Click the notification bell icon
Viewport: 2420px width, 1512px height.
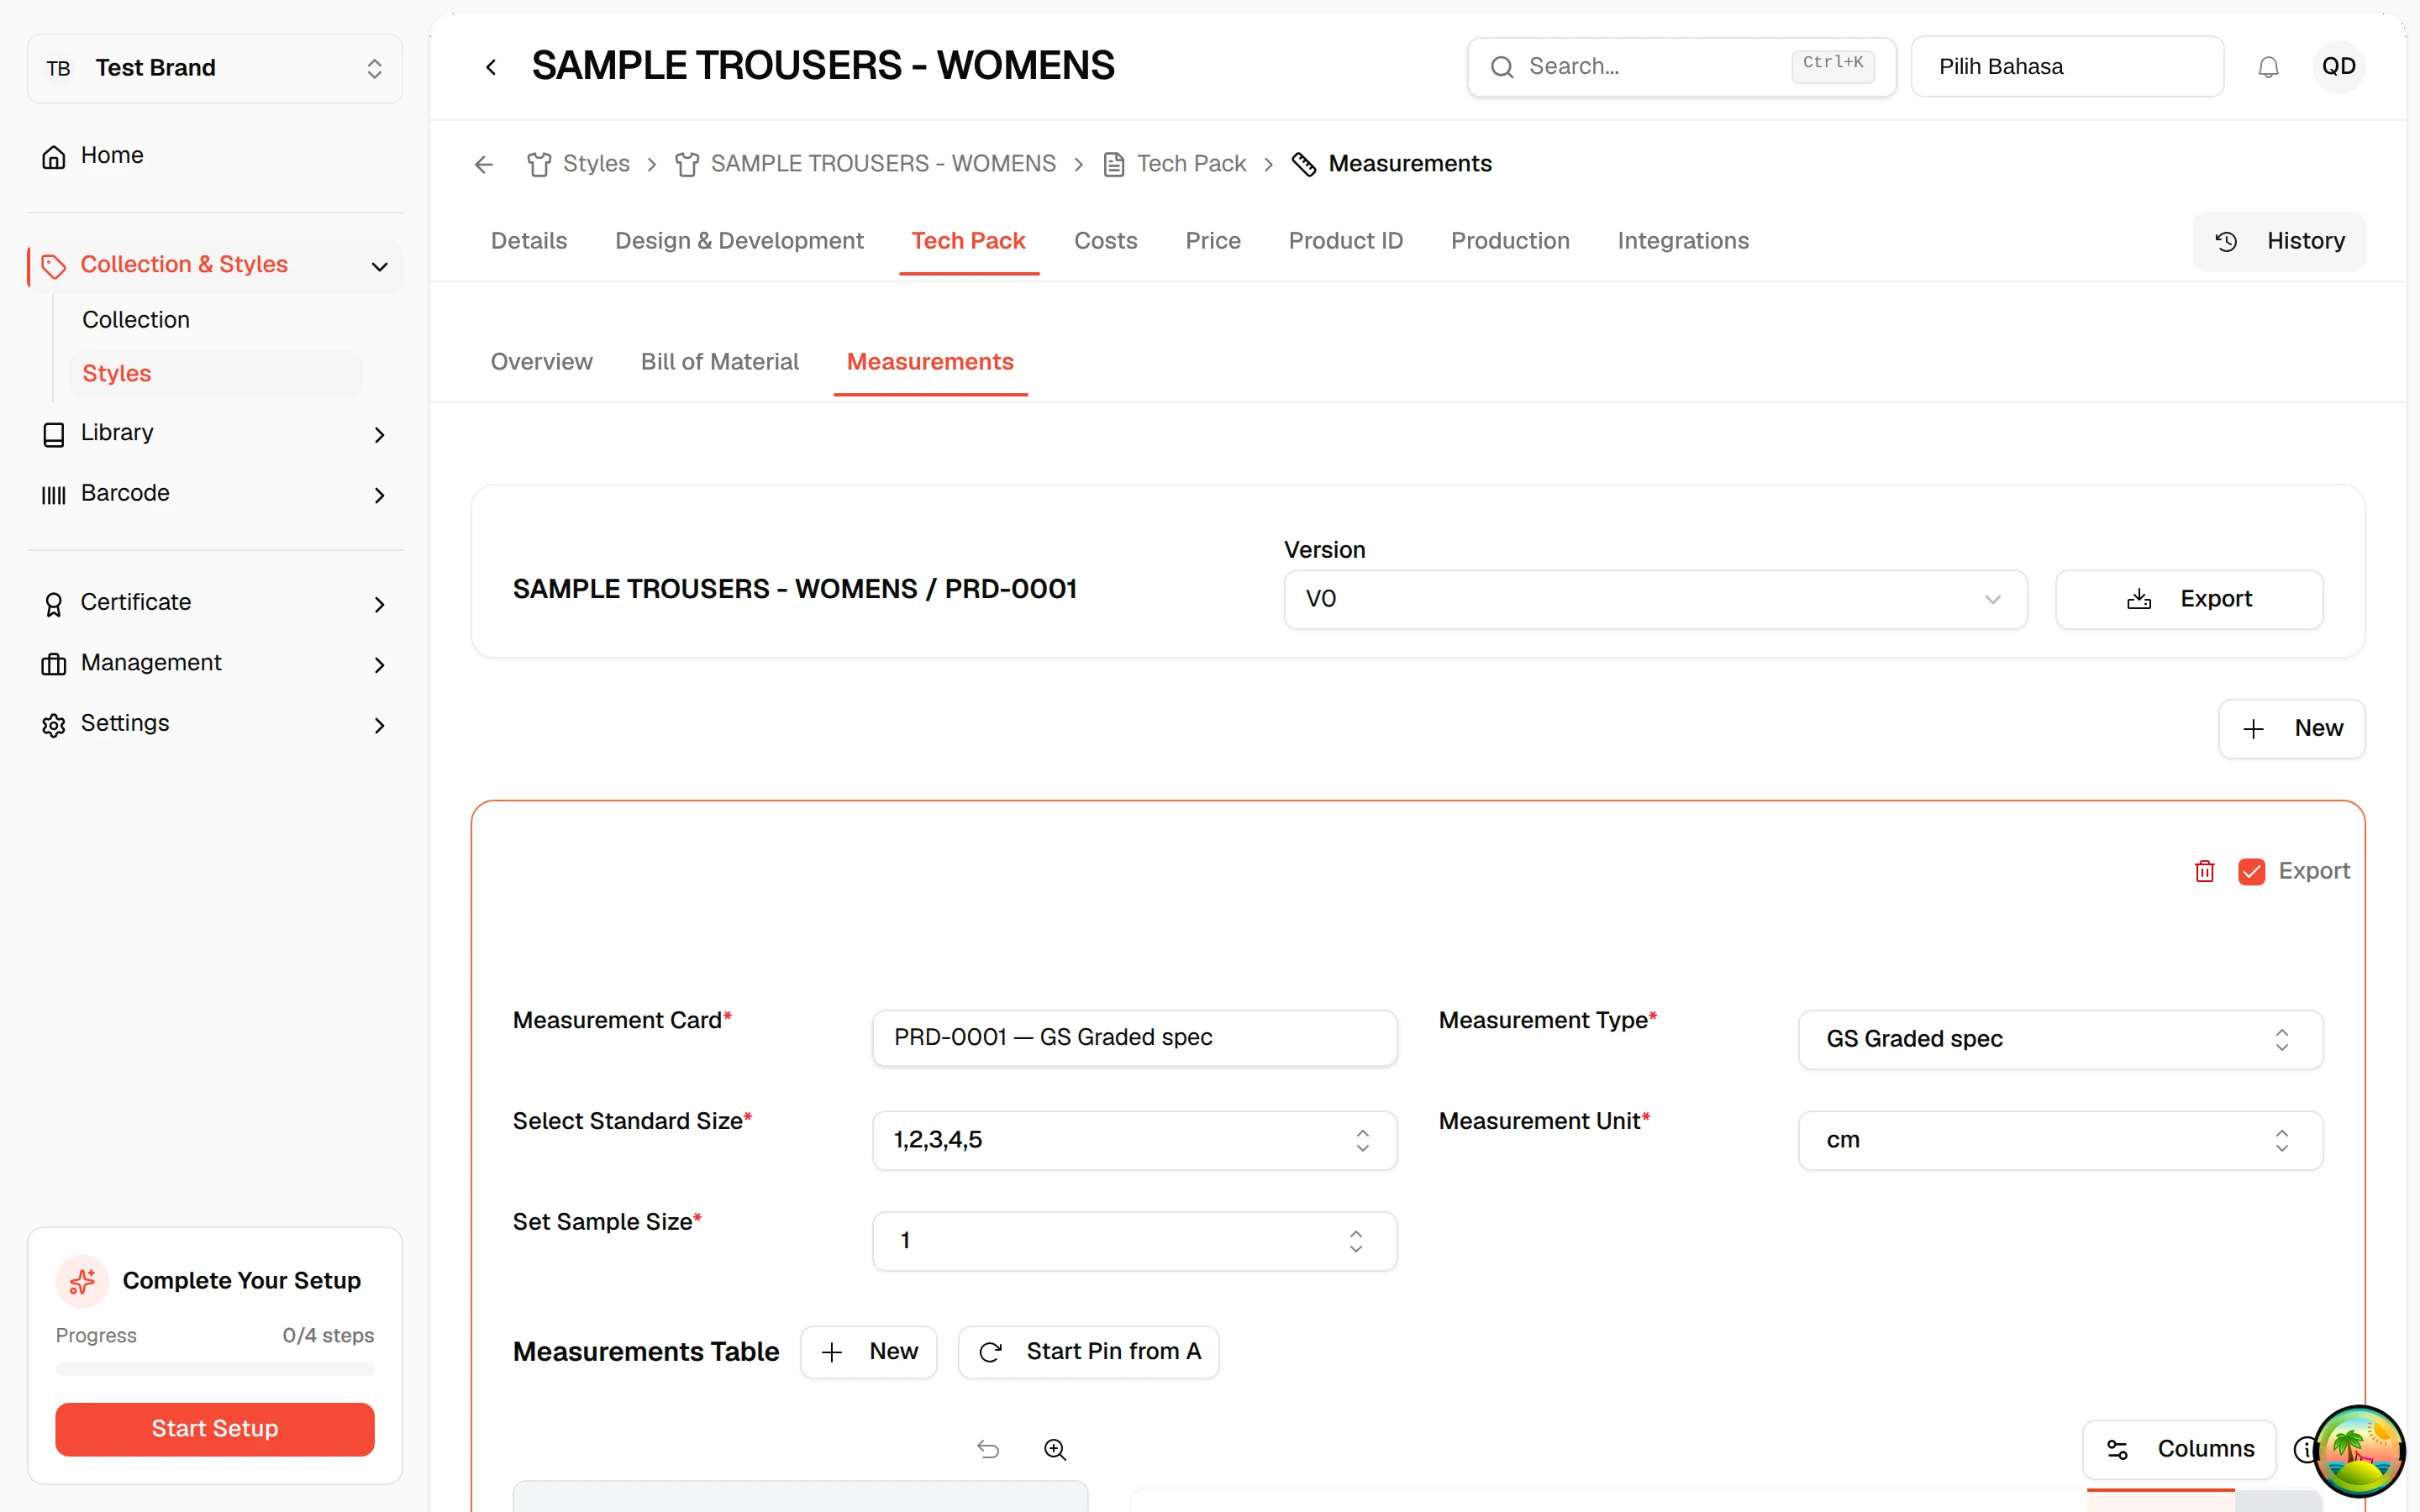[x=2268, y=67]
